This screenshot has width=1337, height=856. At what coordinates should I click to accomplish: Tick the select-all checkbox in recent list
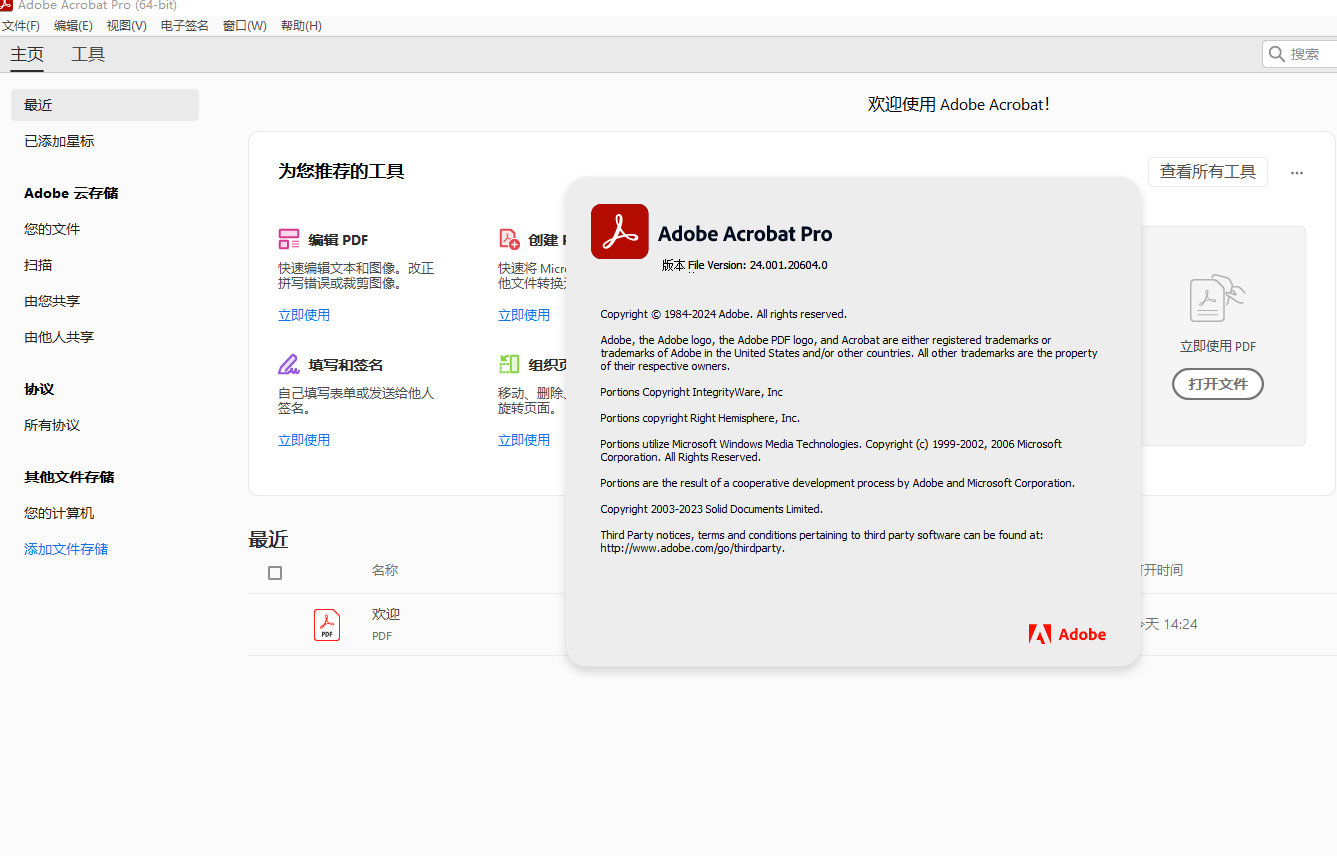click(x=275, y=573)
